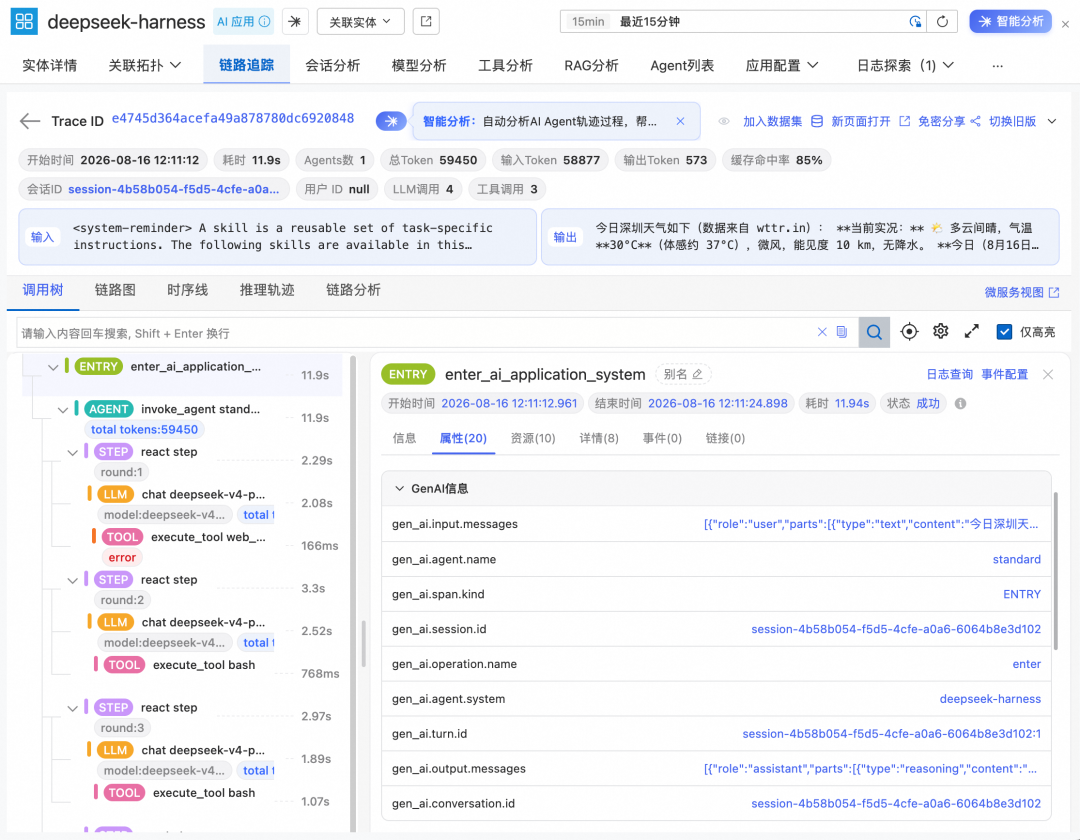
Task: Open 事件配置 for this span
Action: tap(1004, 375)
